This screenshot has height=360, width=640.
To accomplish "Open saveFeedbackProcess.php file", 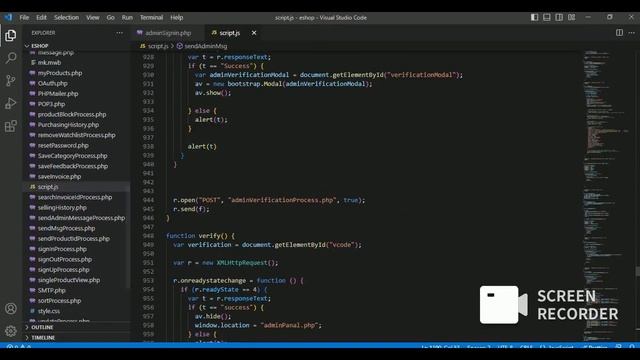I will (x=73, y=166).
